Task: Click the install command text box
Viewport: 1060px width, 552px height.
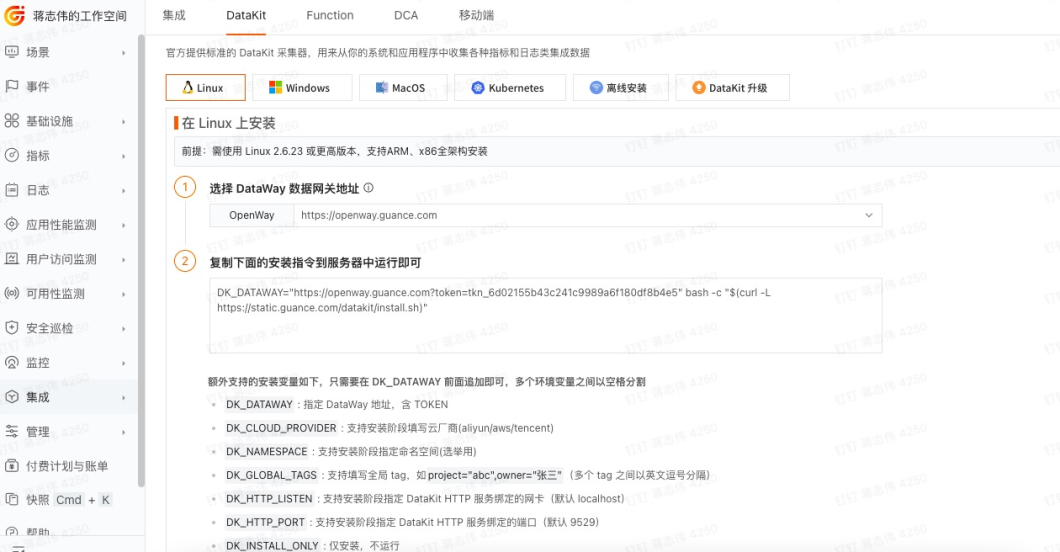Action: point(545,315)
